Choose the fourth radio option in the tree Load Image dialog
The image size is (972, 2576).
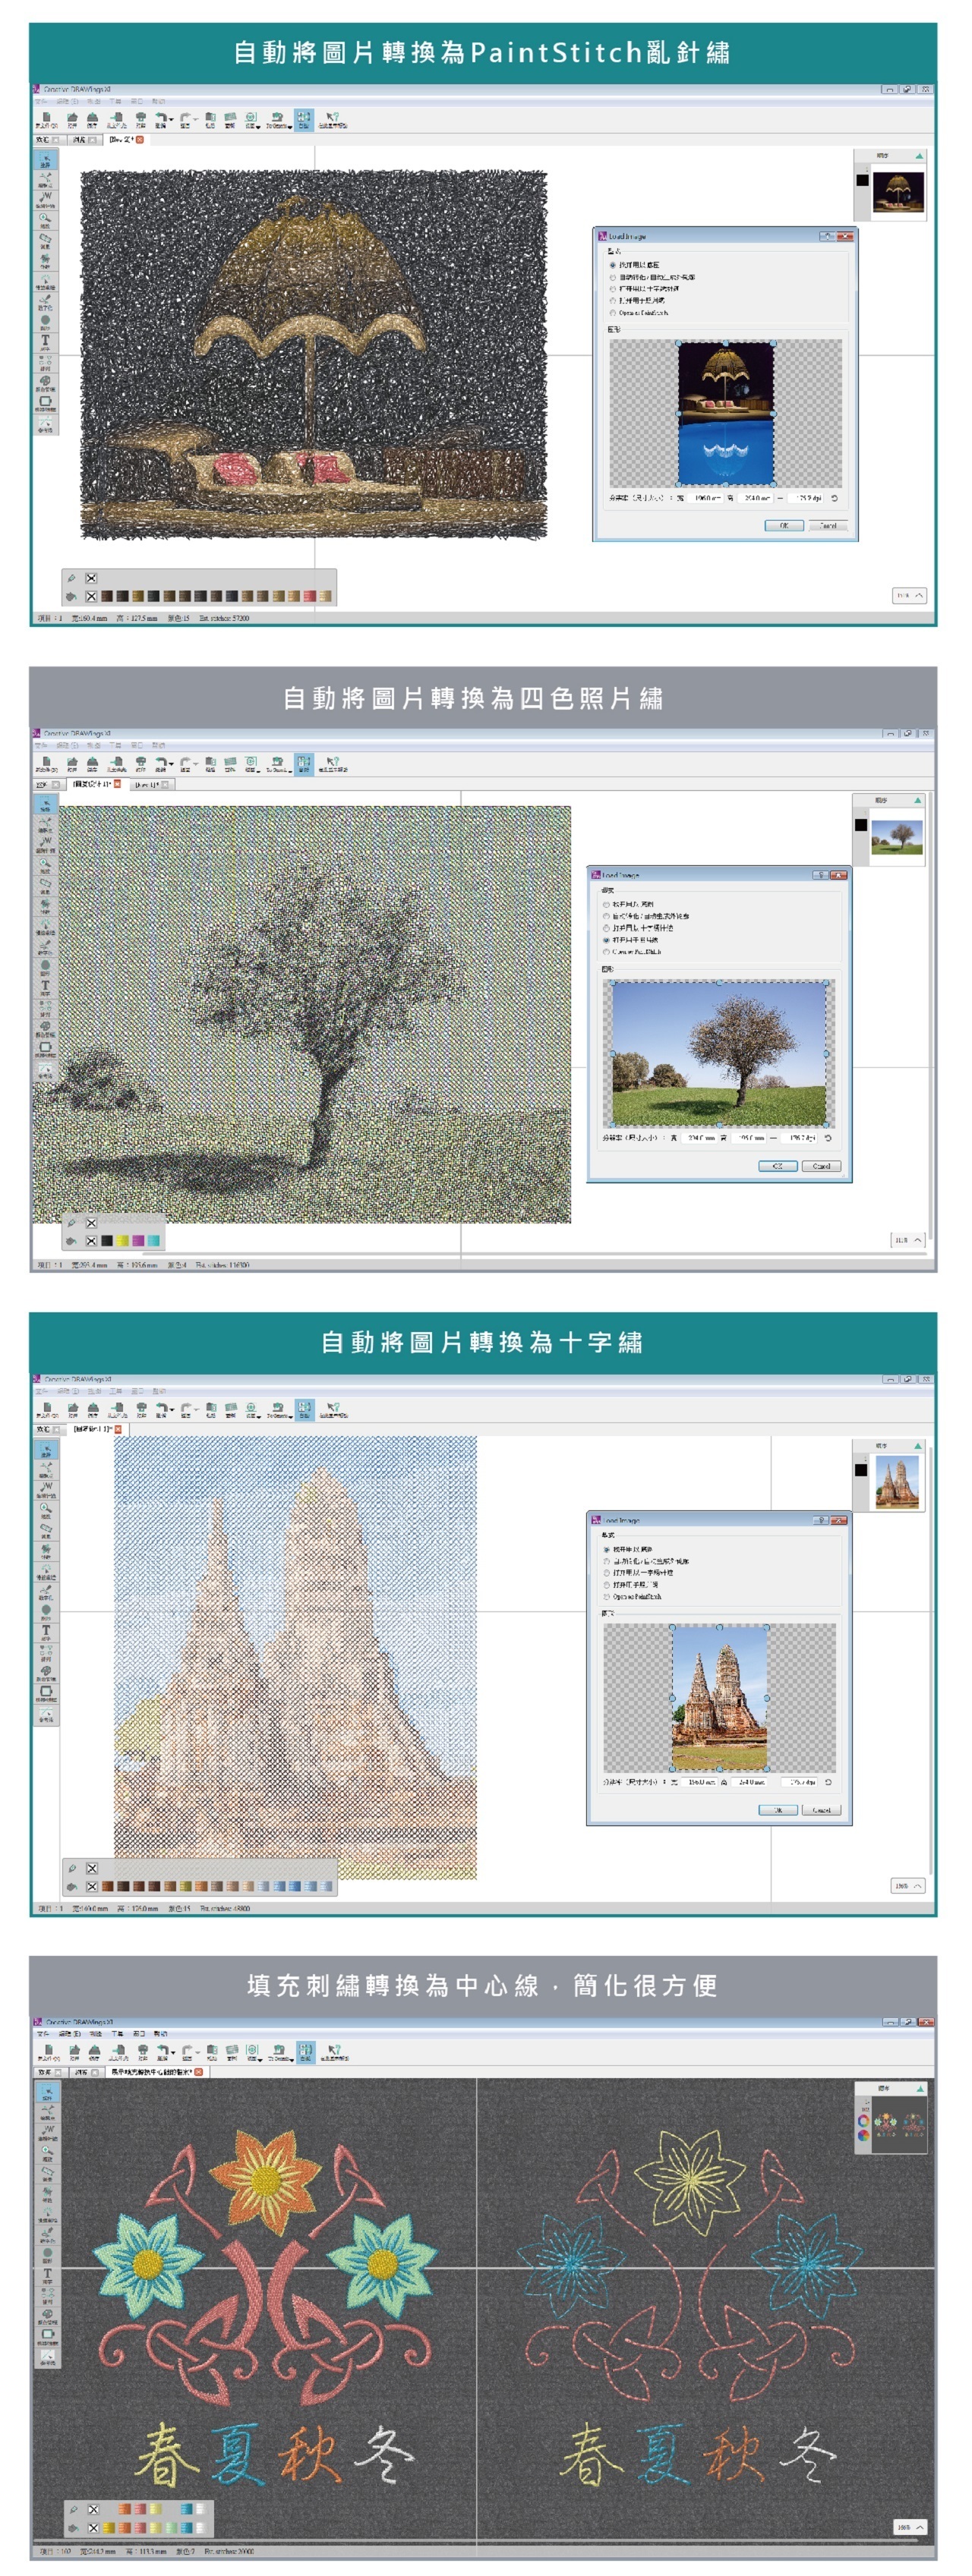tap(606, 940)
